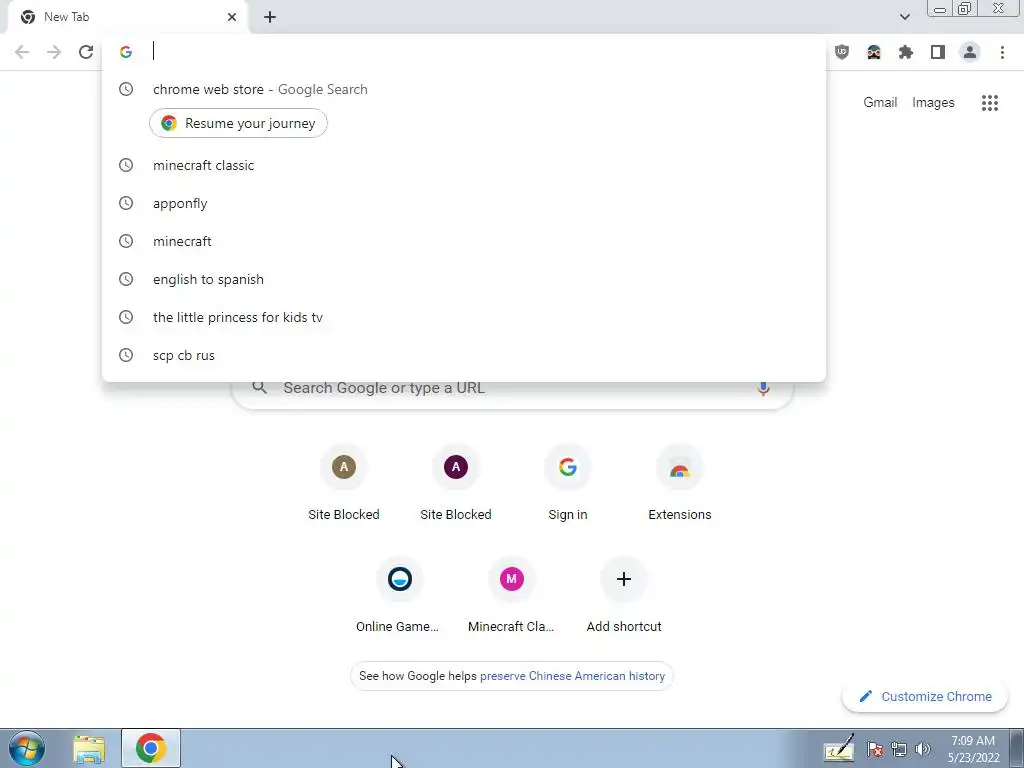Select 'scp cb rus' suggestion
This screenshot has width=1024, height=768.
(464, 355)
